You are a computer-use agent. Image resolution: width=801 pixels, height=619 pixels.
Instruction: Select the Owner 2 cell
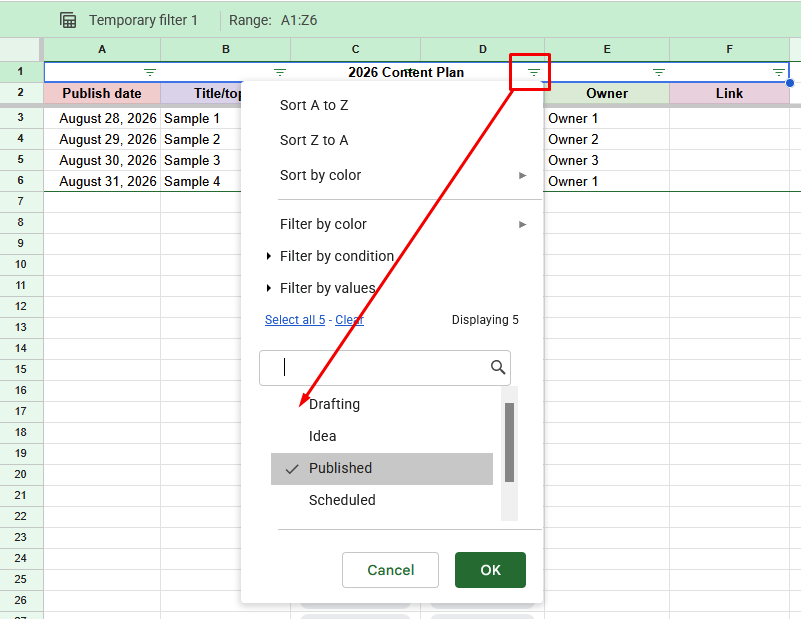click(x=607, y=139)
